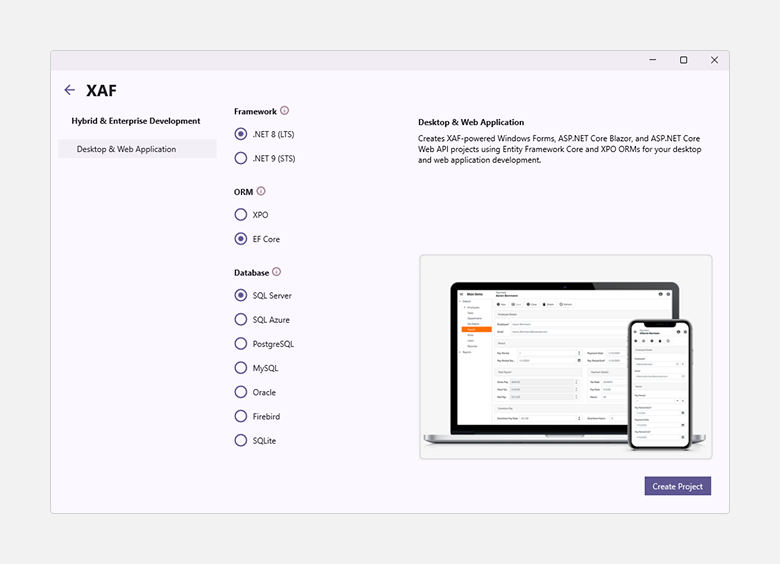Click the Create Project button
Viewport: 780px width, 564px height.
click(x=677, y=486)
